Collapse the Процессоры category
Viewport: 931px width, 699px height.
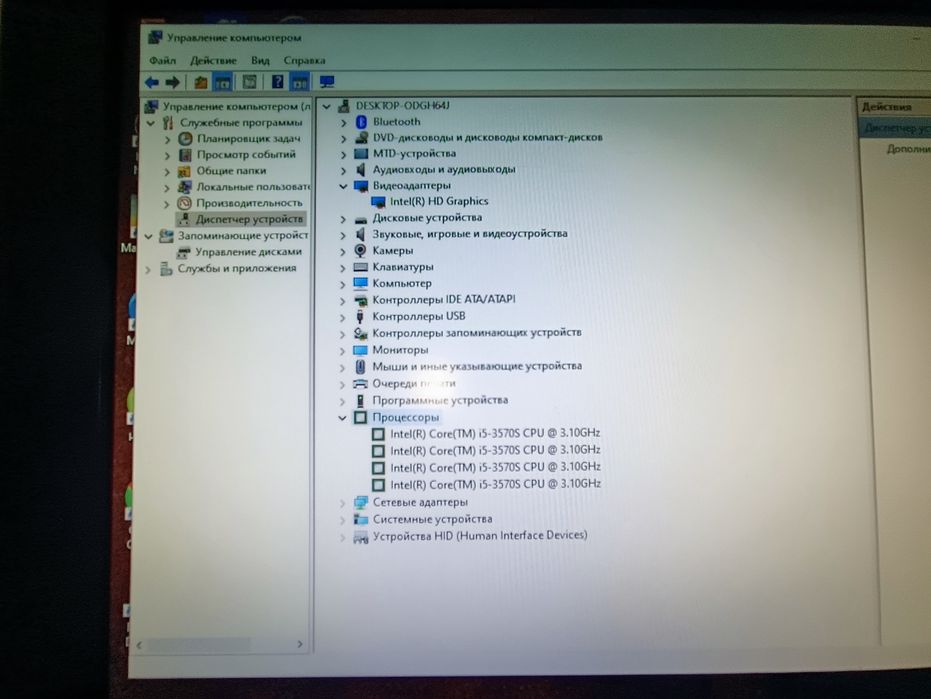pyautogui.click(x=342, y=418)
